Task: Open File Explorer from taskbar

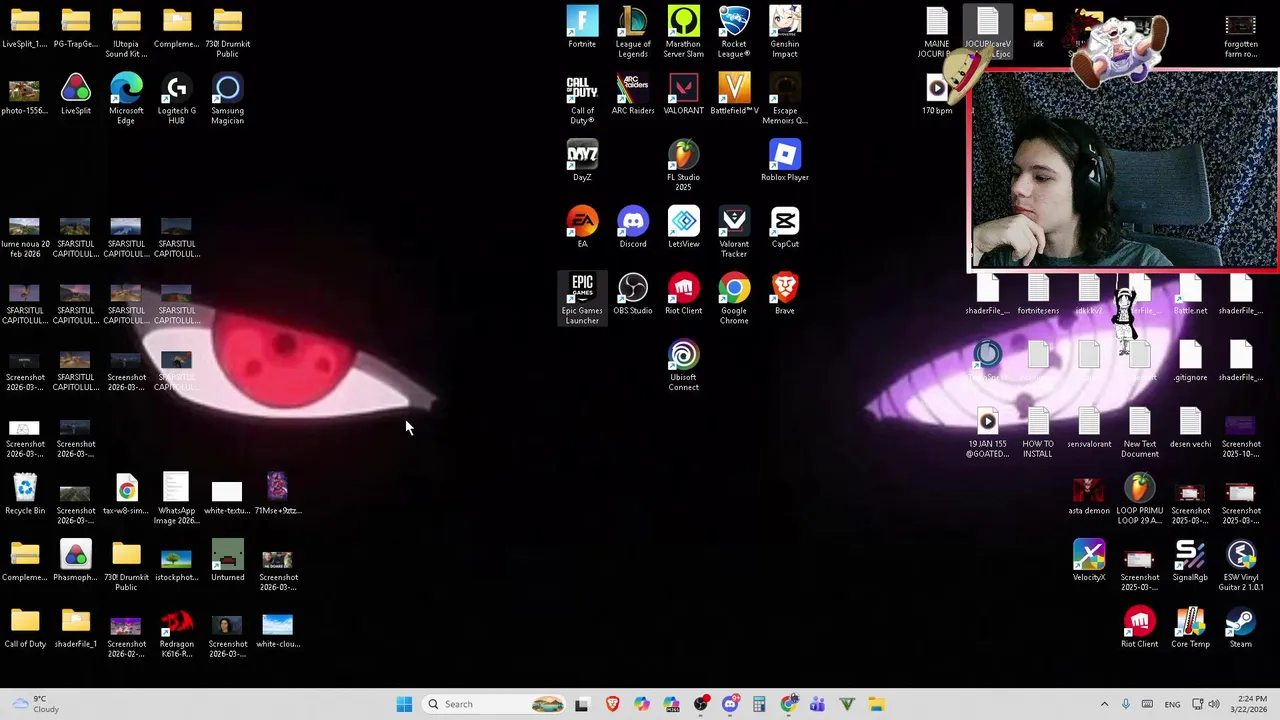Action: pyautogui.click(x=876, y=704)
